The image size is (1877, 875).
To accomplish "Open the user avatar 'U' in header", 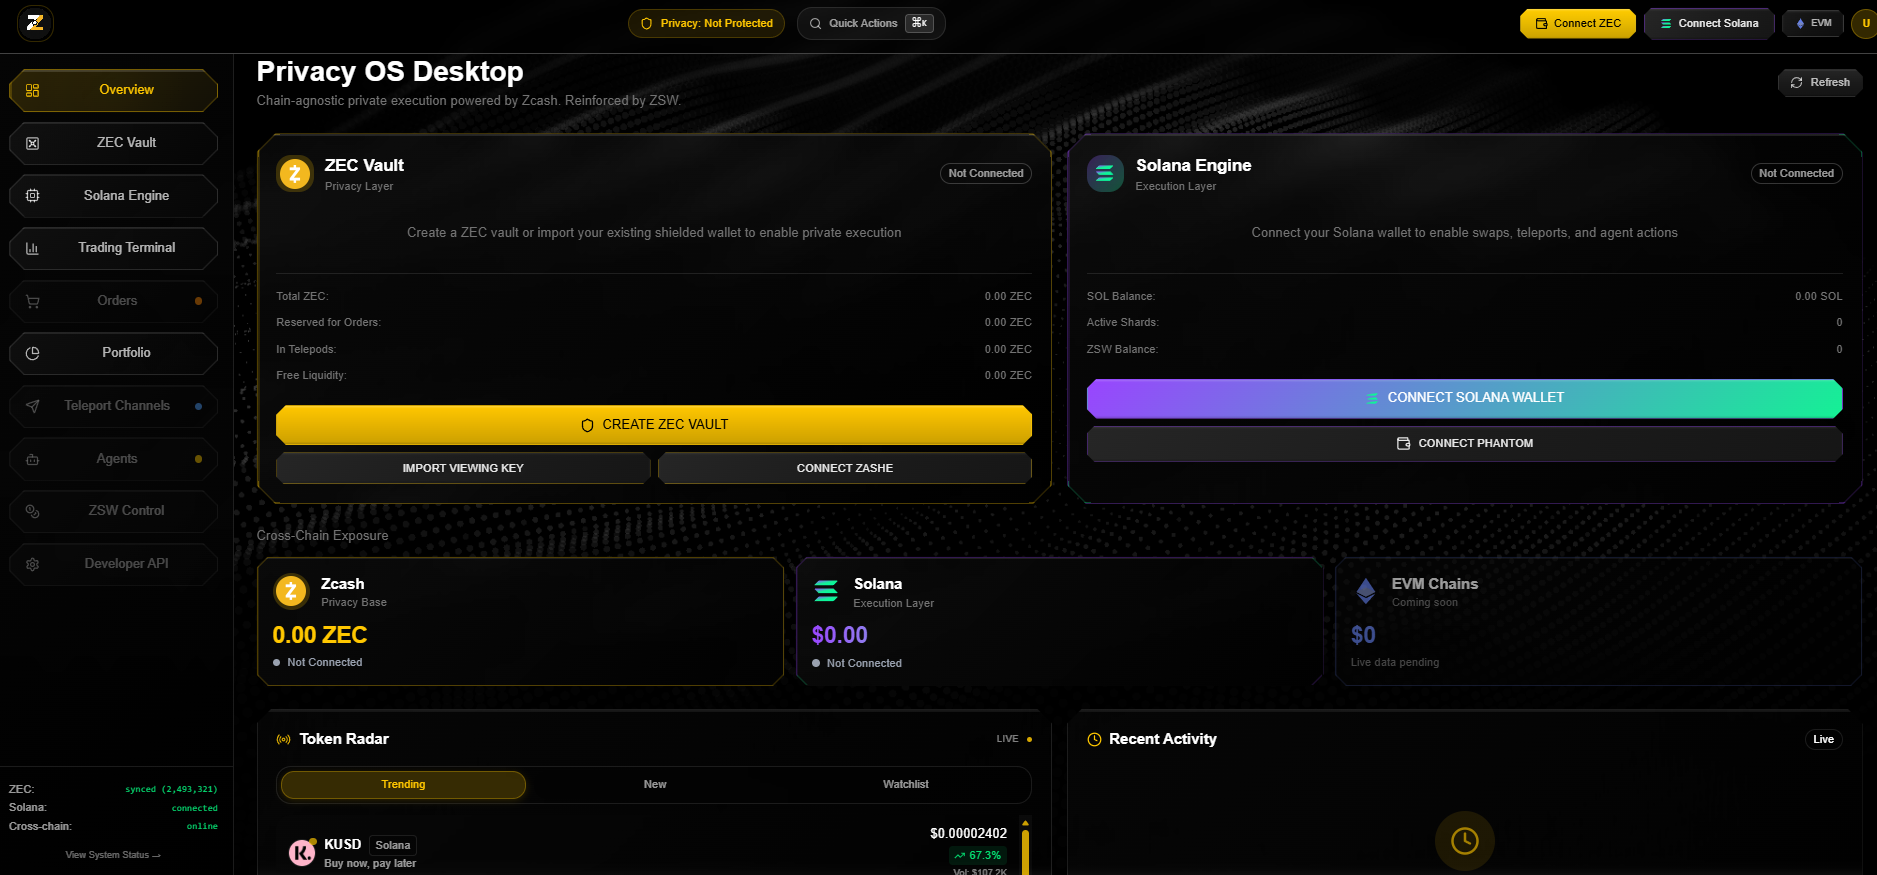I will [x=1864, y=23].
